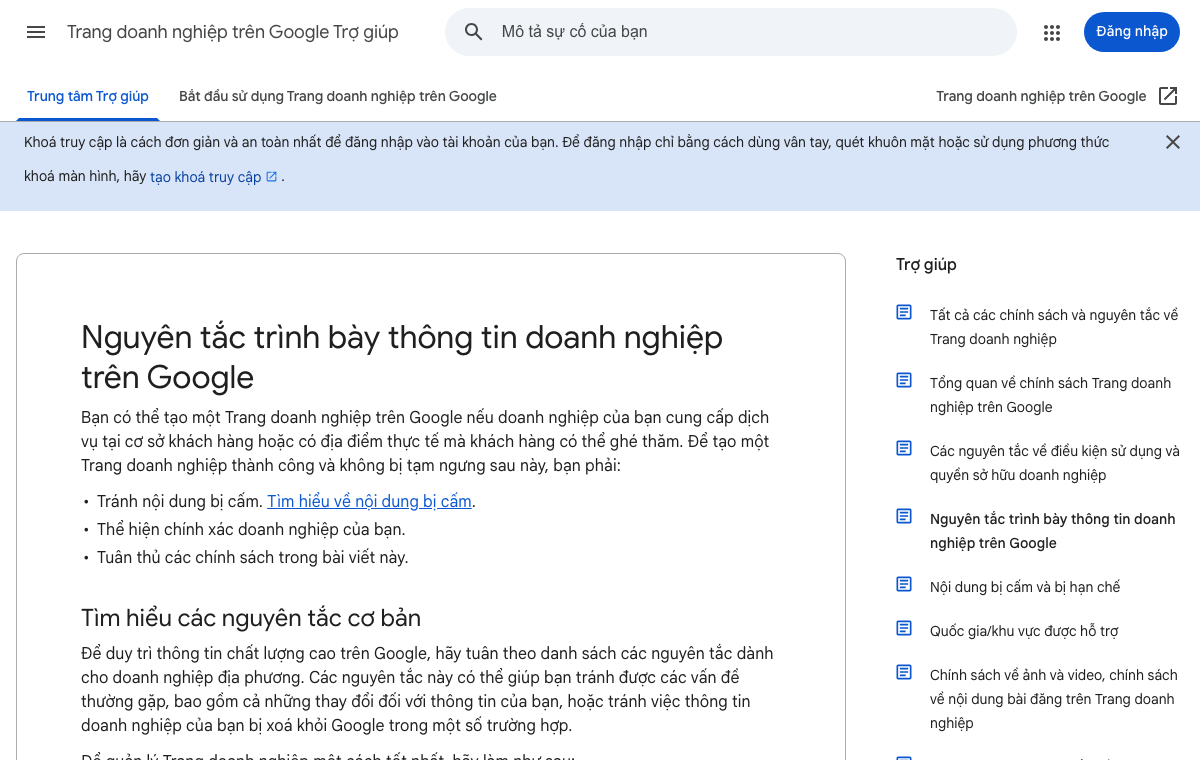1200x760 pixels.
Task: Click article icon beside Nội dung bị cấm
Action: pos(904,584)
